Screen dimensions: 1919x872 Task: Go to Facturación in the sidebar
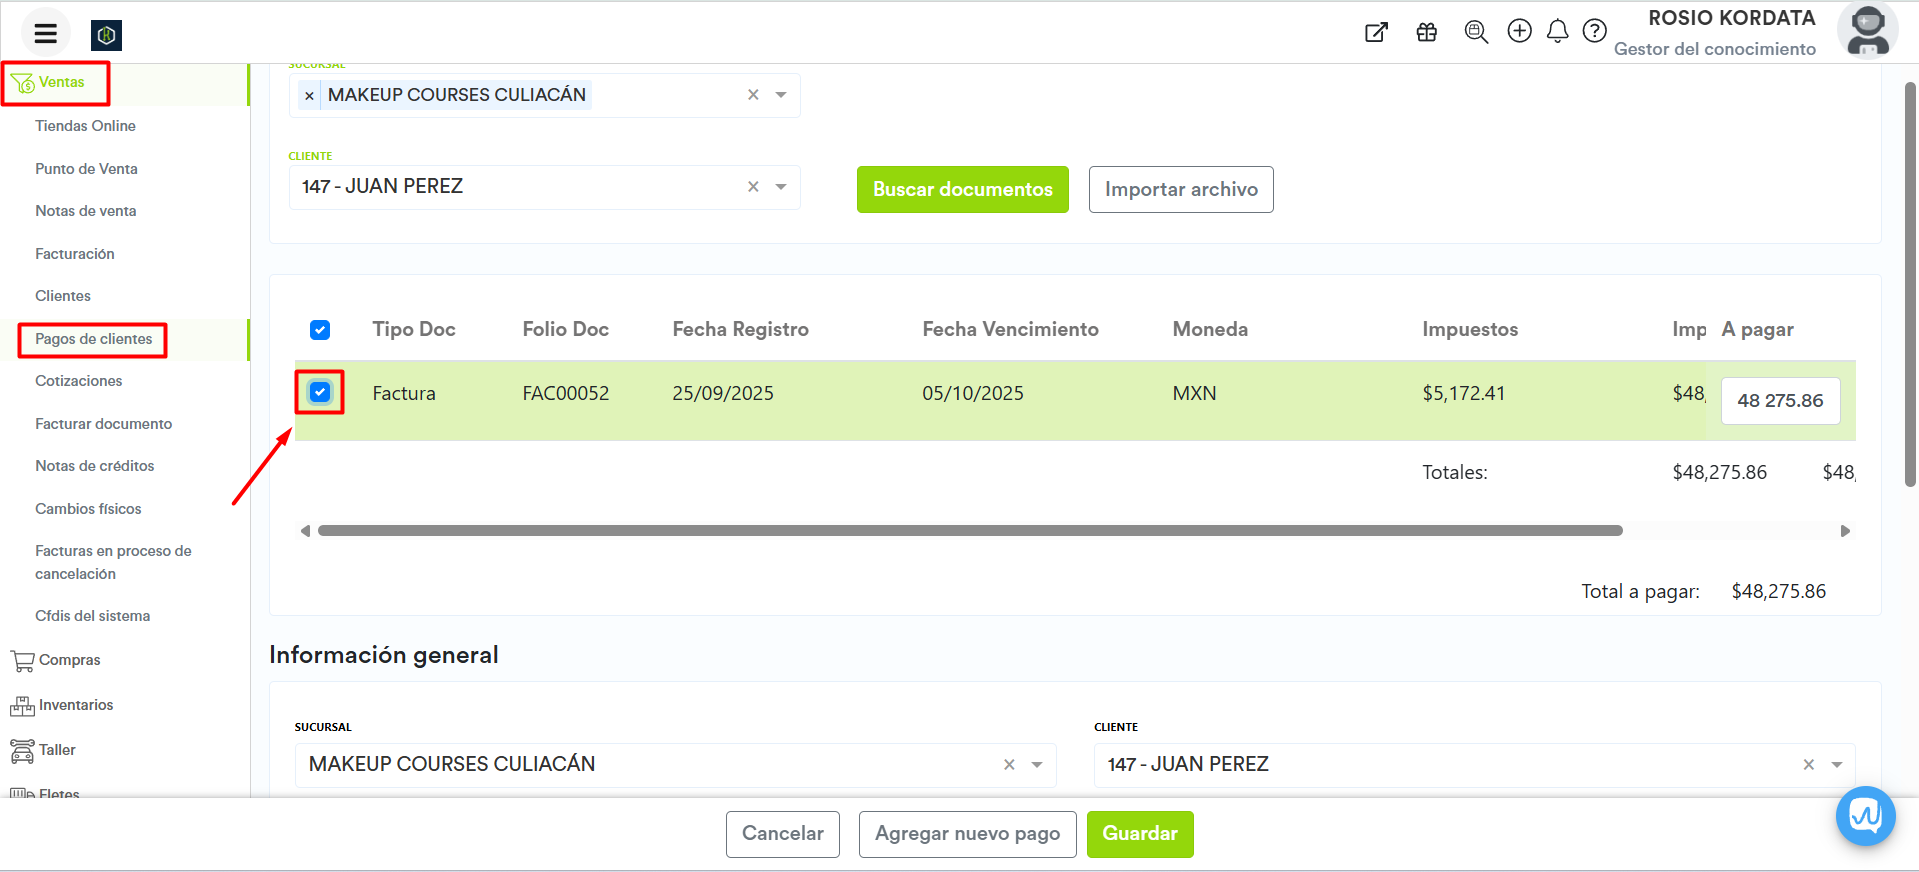(75, 254)
